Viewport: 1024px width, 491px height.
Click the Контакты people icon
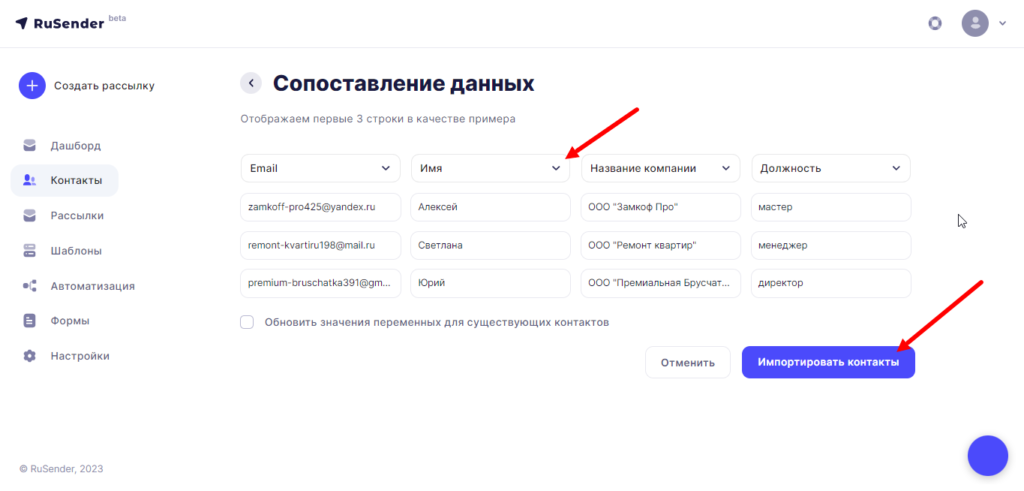pyautogui.click(x=29, y=180)
